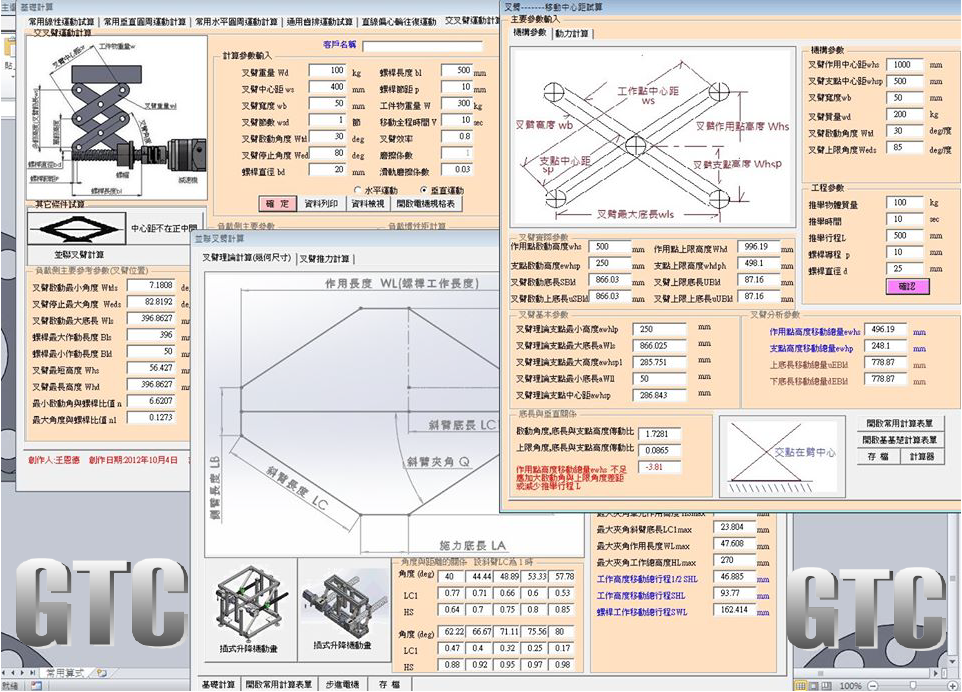This screenshot has height=692, width=962.
Task: Open the 直線偏心輪往復運動 tab
Action: pyautogui.click(x=399, y=21)
